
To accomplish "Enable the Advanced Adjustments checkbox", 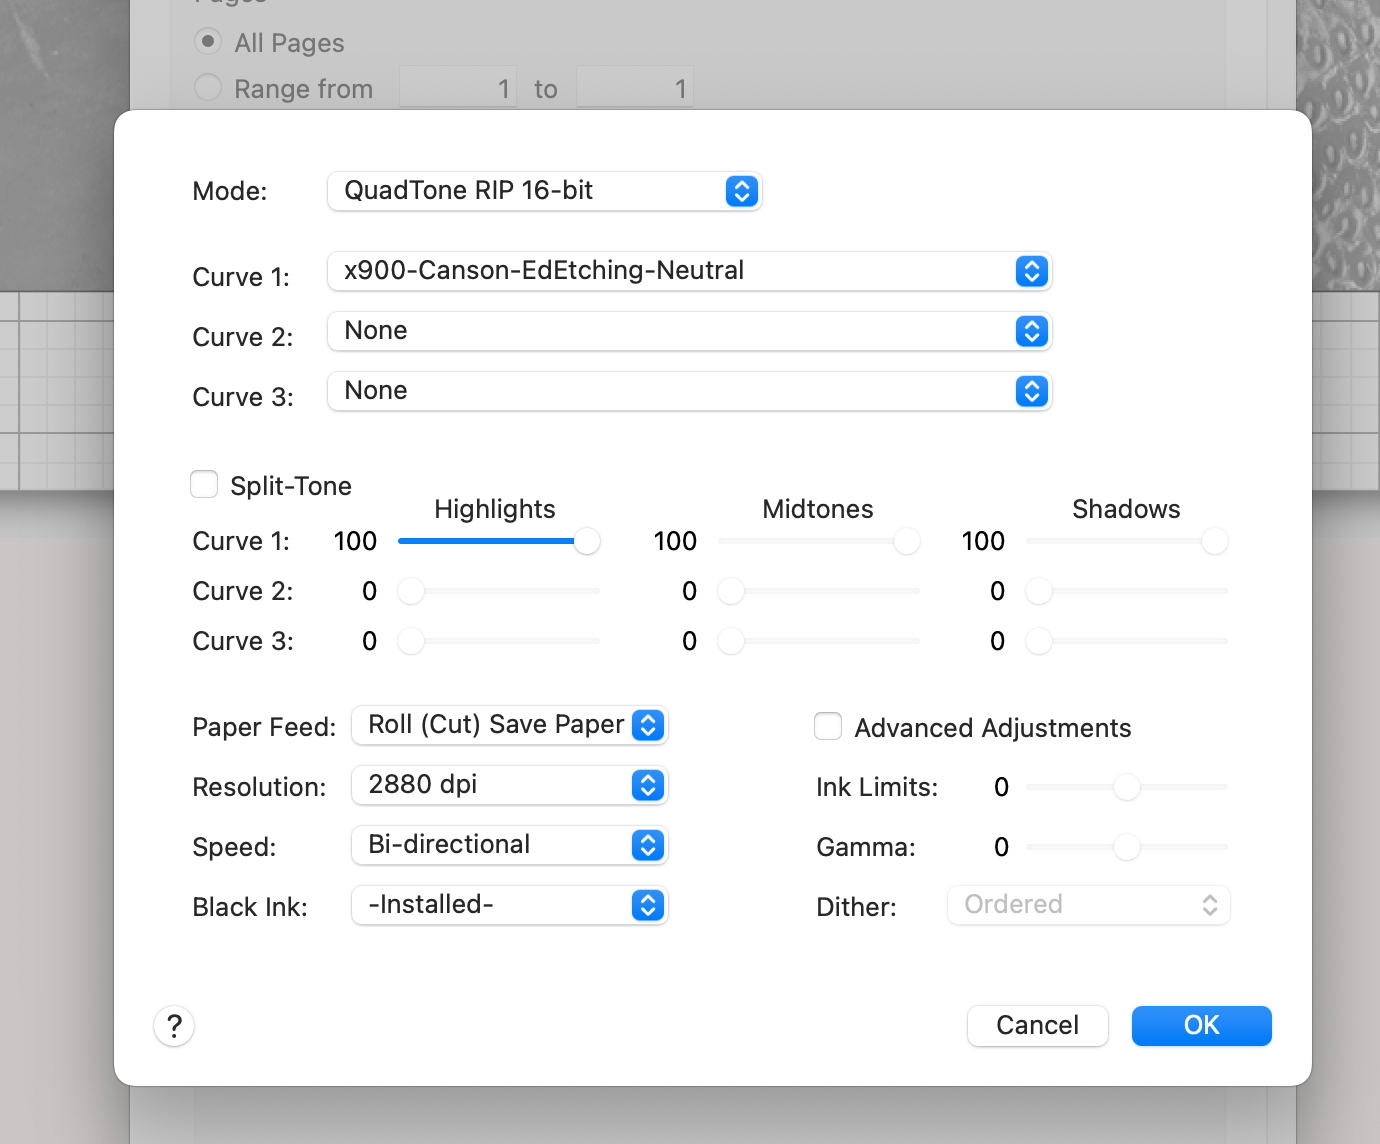I will [828, 726].
